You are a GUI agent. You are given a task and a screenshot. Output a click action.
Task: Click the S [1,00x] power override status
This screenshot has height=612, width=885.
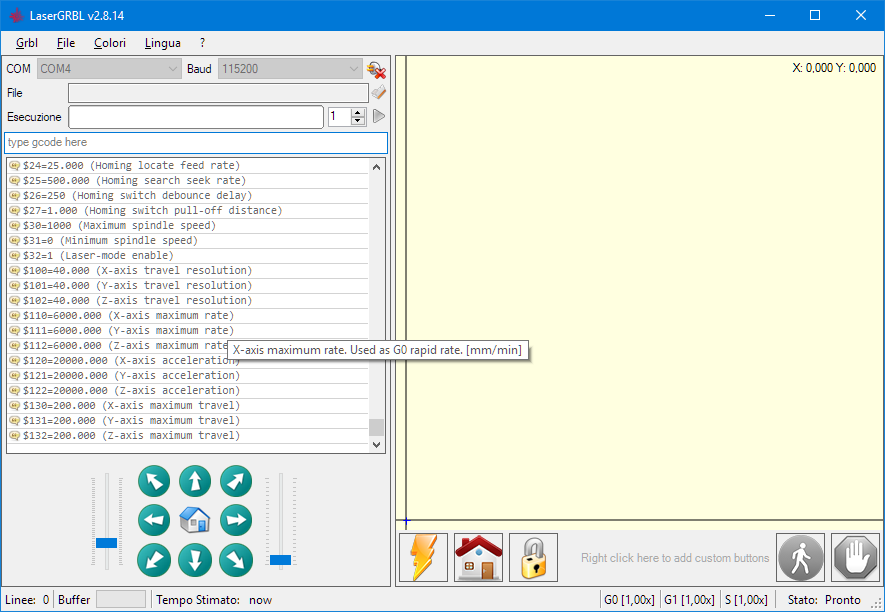point(746,600)
